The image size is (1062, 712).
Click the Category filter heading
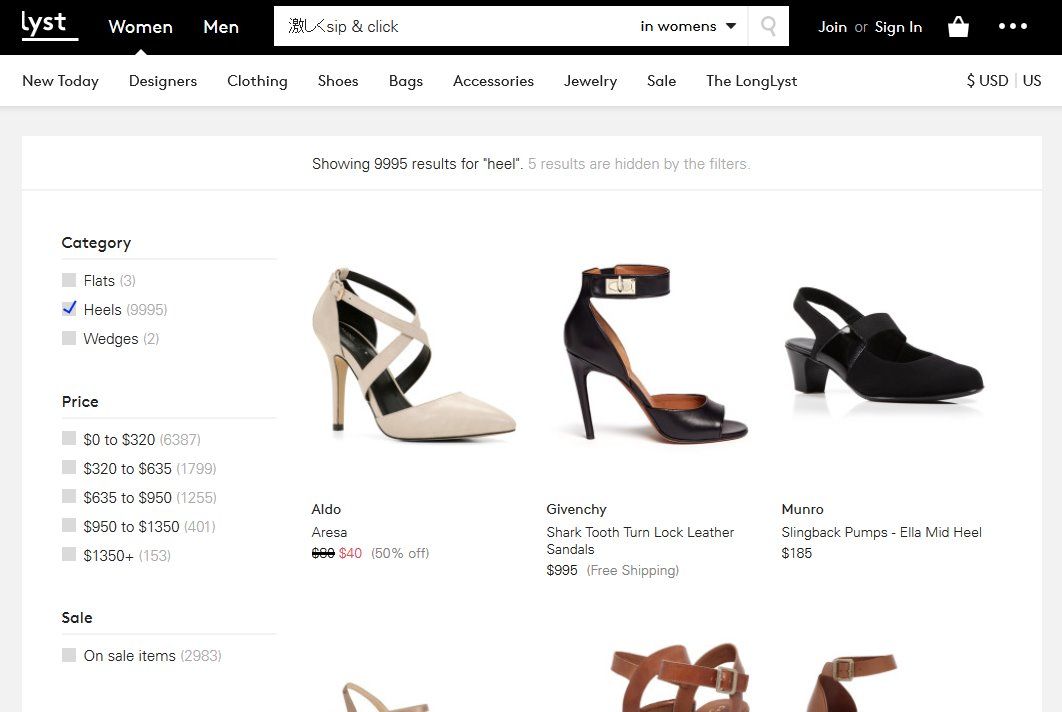click(x=96, y=243)
